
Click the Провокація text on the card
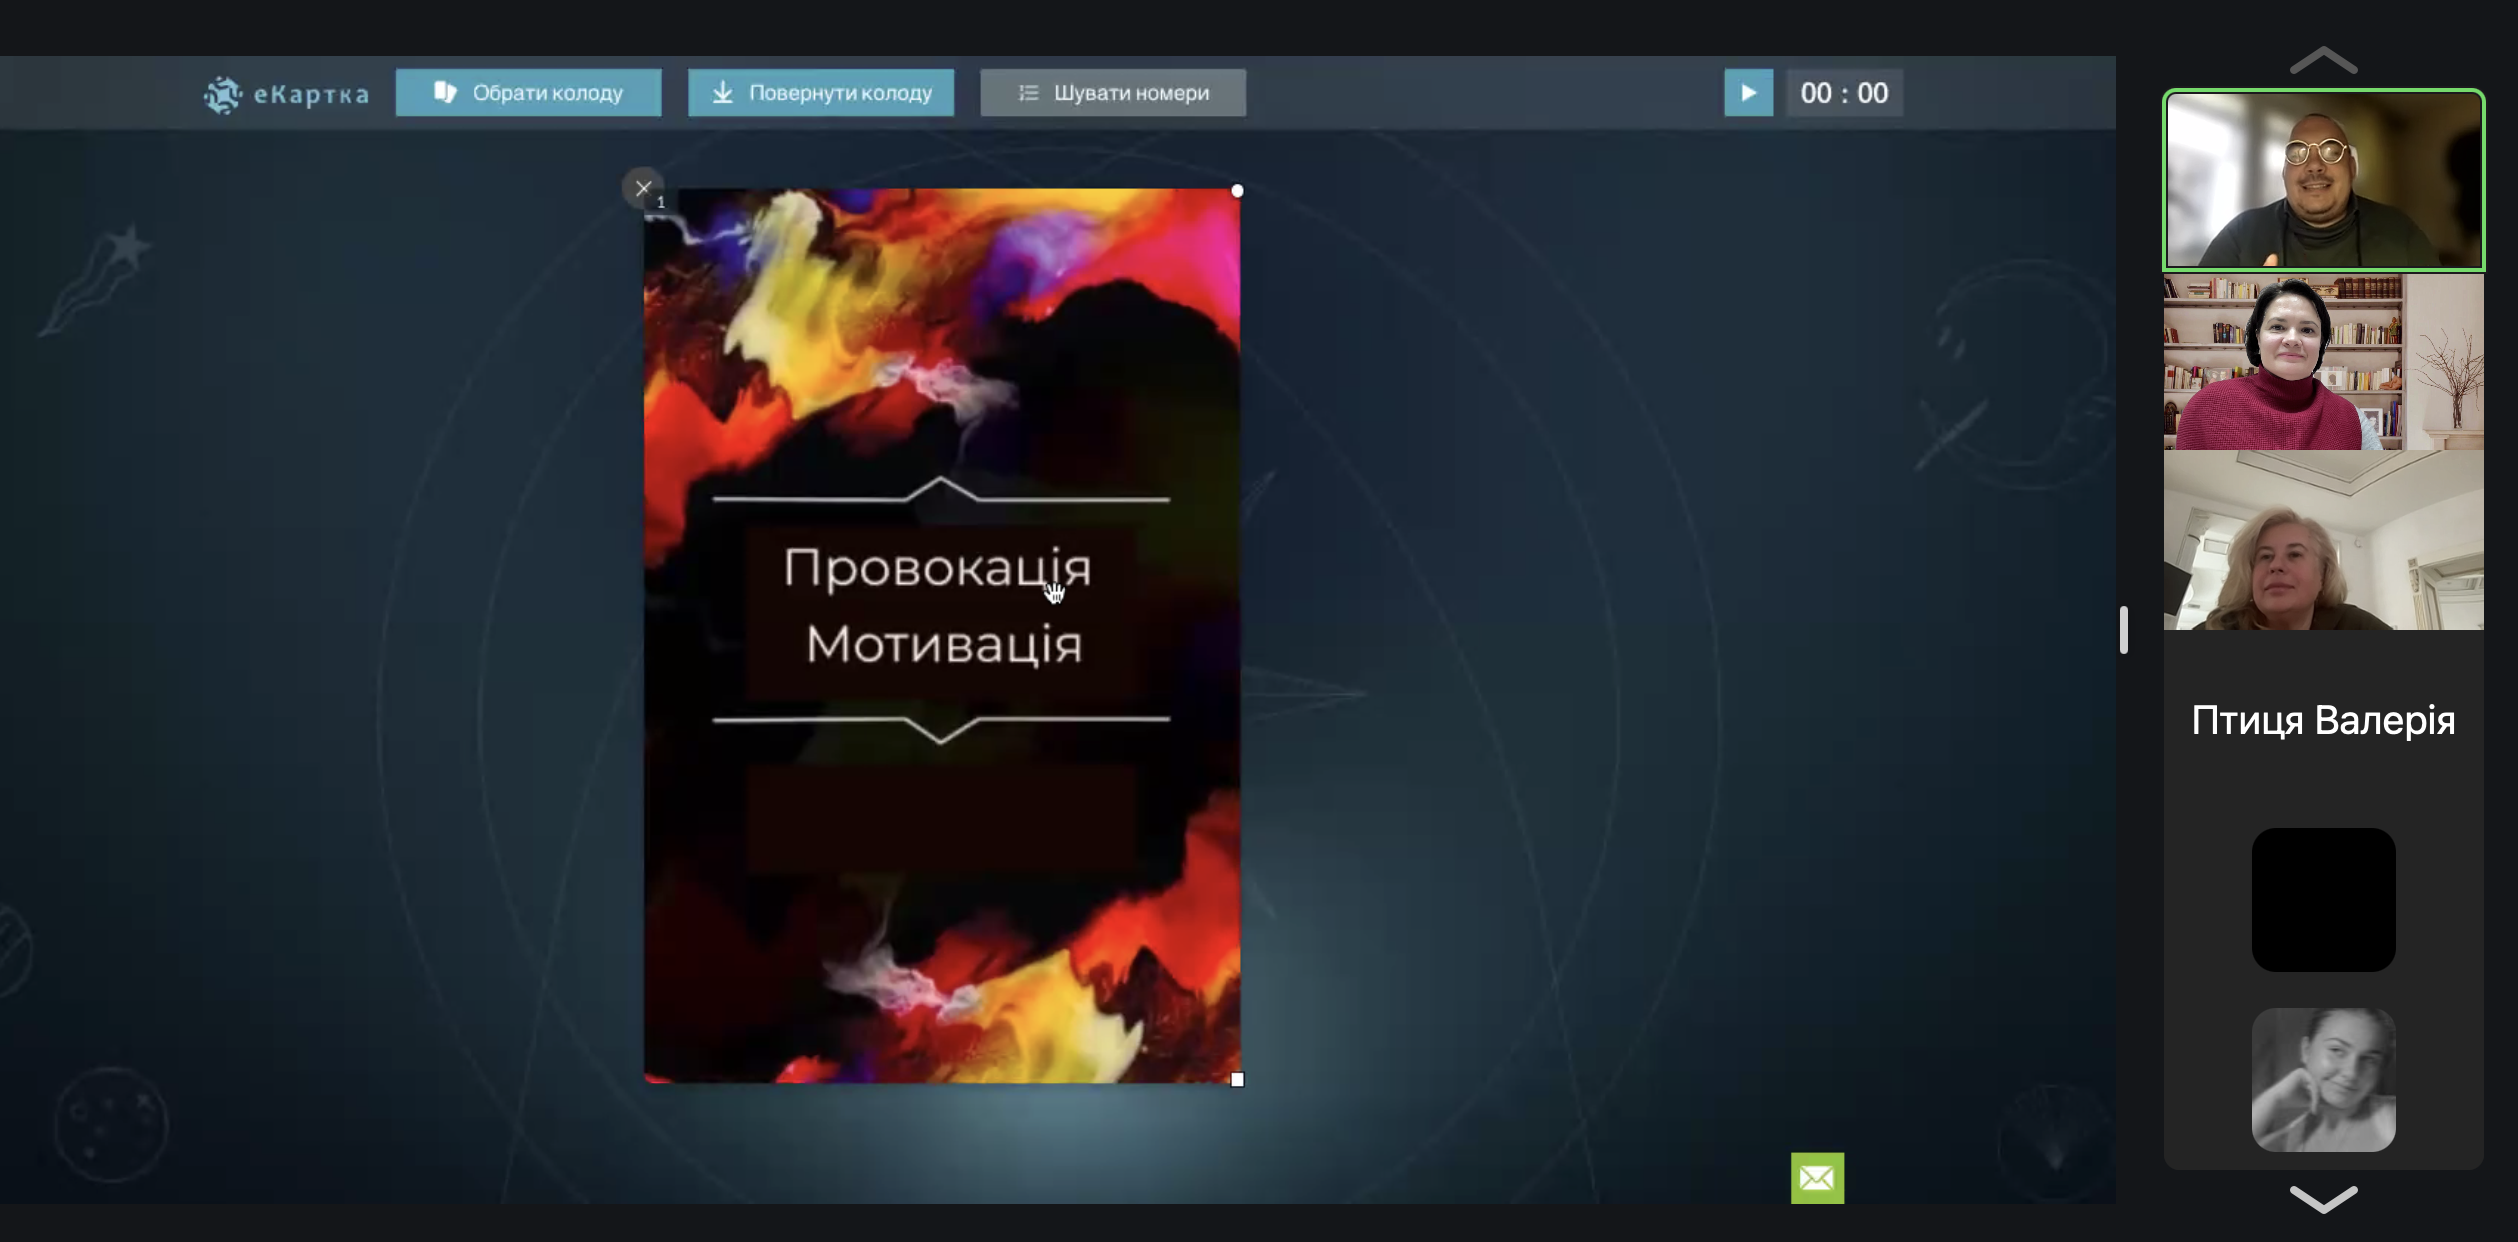click(937, 568)
